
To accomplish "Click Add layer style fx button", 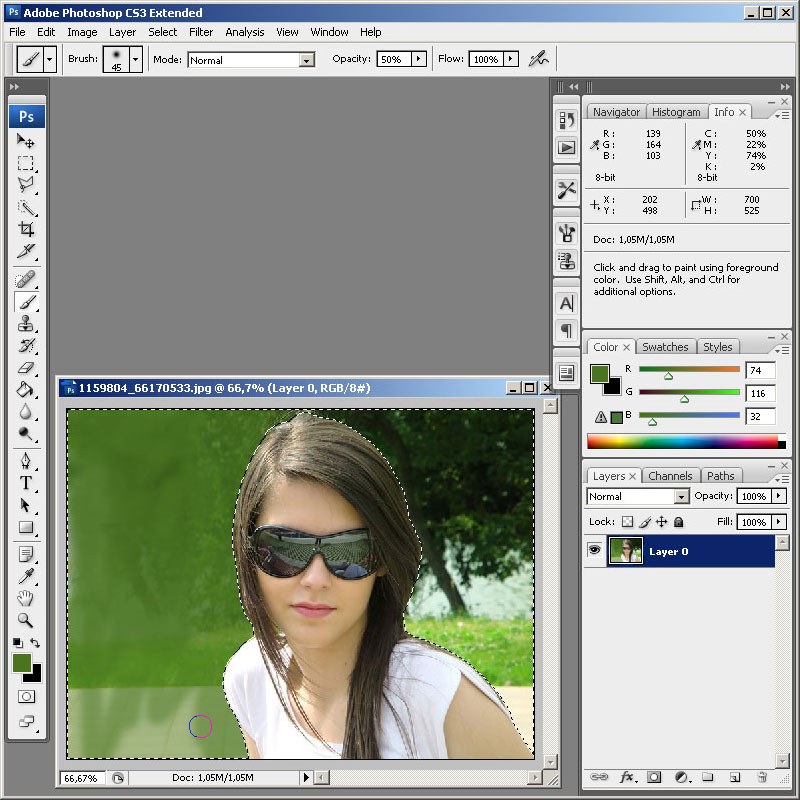I will click(x=628, y=778).
